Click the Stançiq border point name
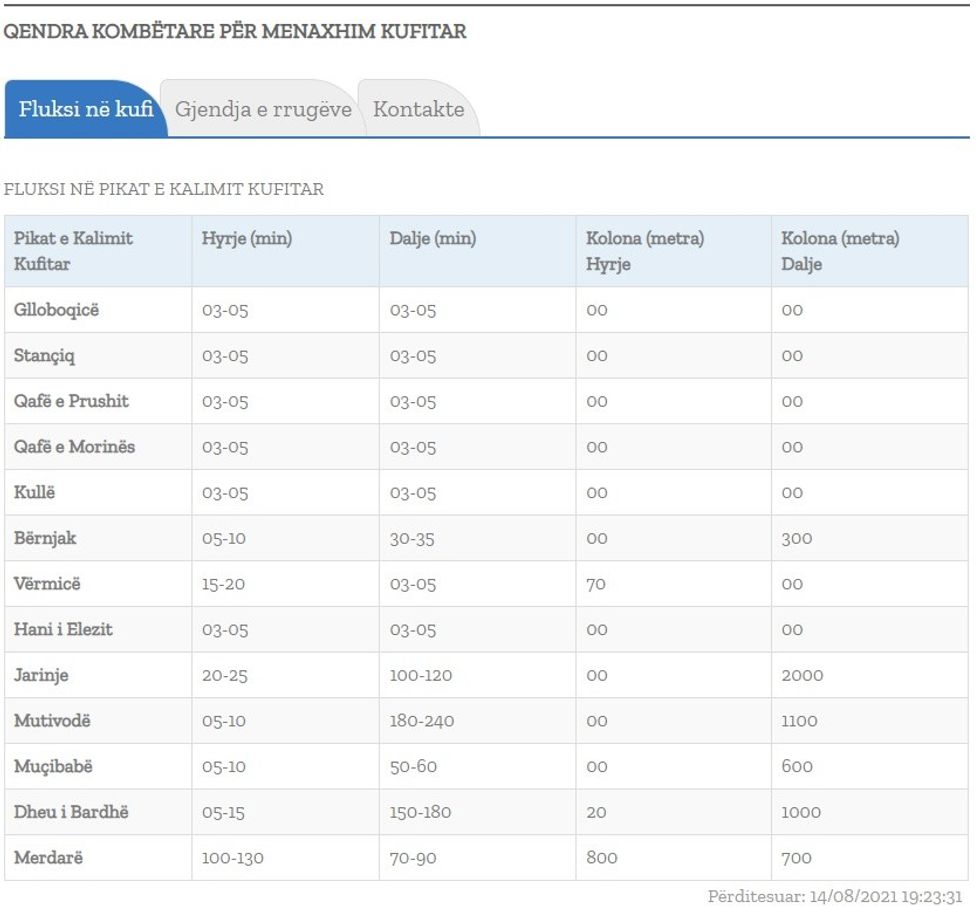 (44, 356)
